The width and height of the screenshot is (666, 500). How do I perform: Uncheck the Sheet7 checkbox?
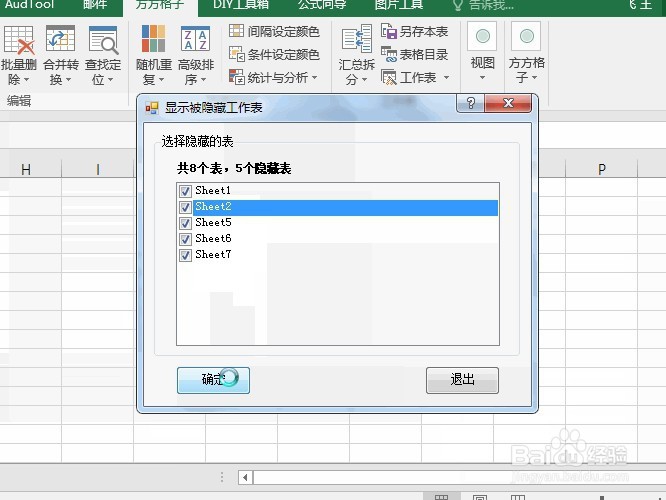coord(185,255)
